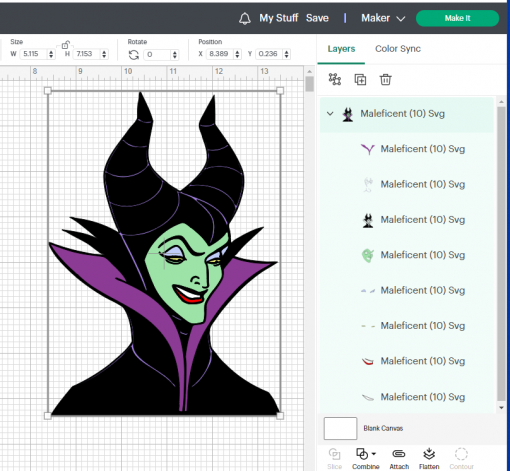Click the Rotate icon
Image resolution: width=510 pixels, height=471 pixels.
[x=134, y=55]
